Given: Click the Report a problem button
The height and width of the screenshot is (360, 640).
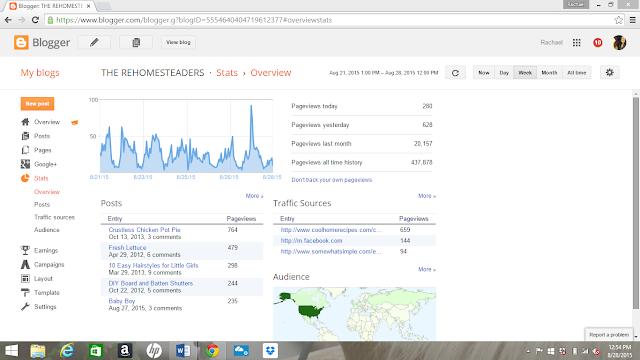Looking at the screenshot, I should 609,335.
